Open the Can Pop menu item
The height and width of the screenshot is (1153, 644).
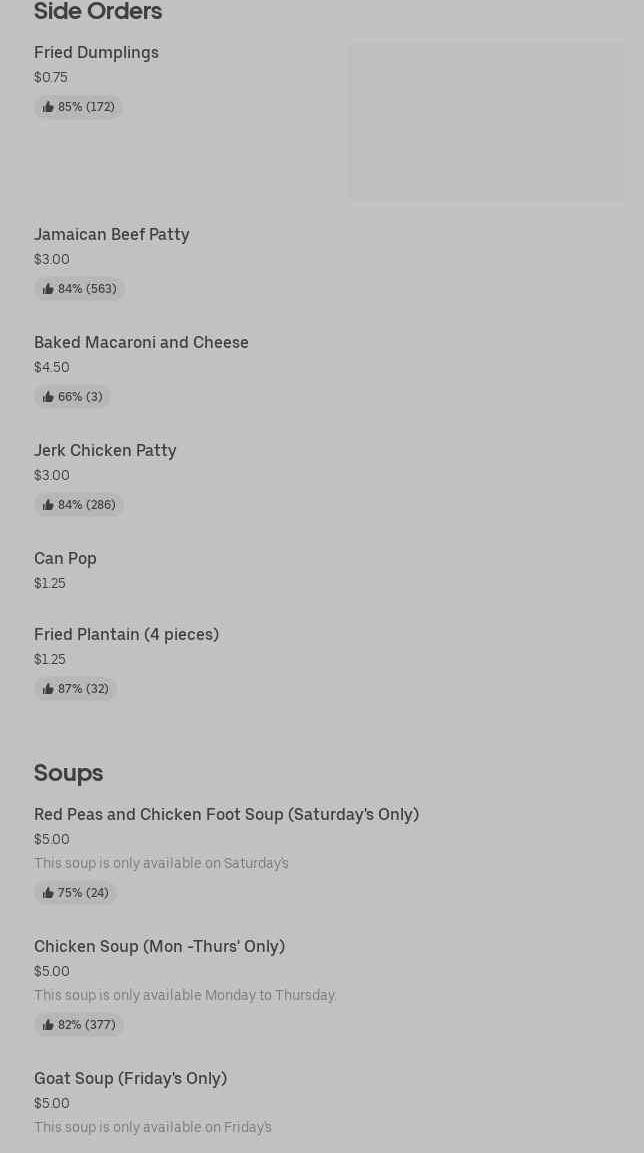(x=65, y=558)
